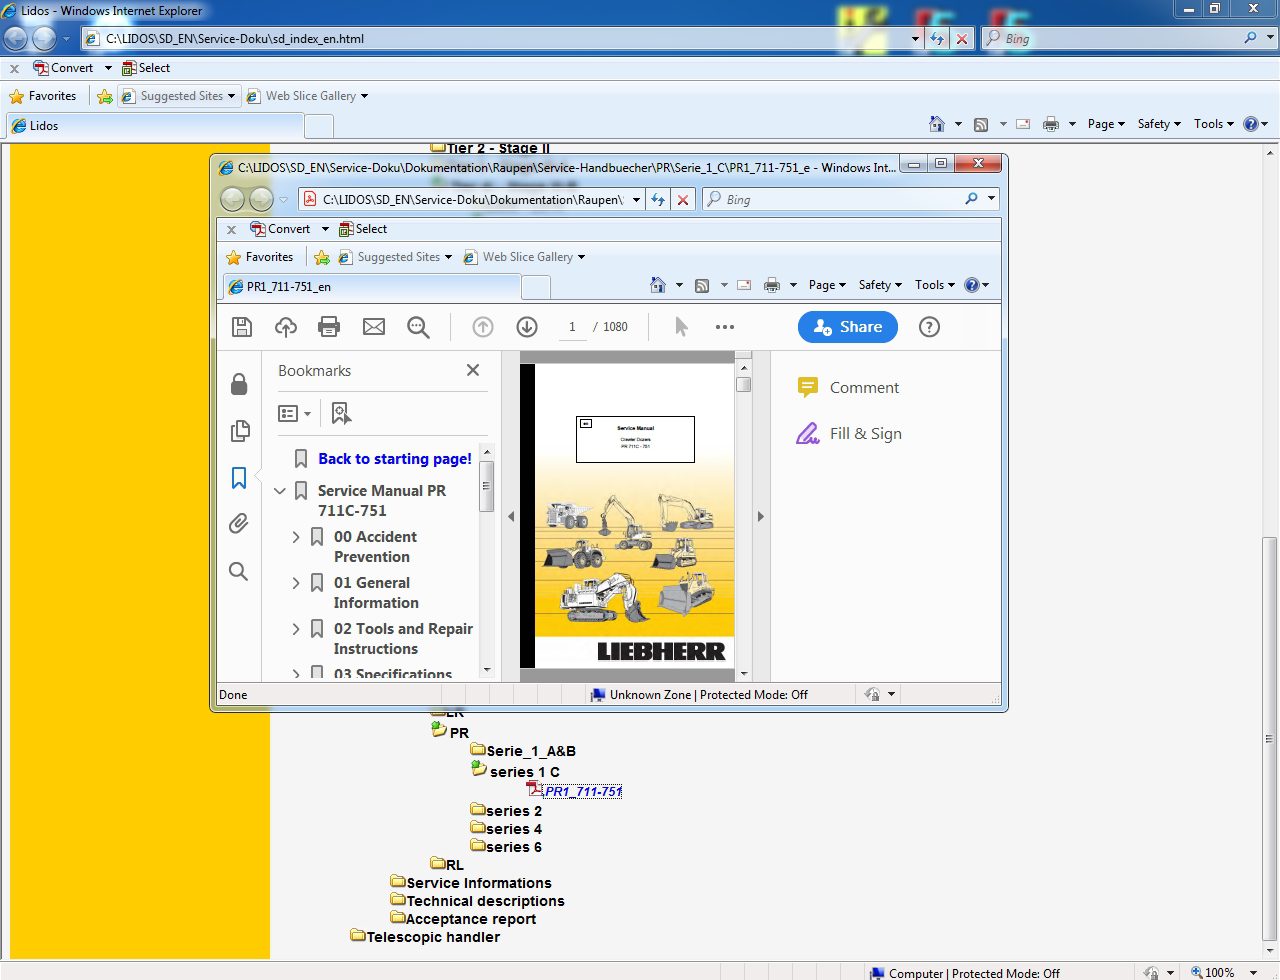Select the Lidos tab in main window
This screenshot has width=1280, height=980.
[155, 126]
